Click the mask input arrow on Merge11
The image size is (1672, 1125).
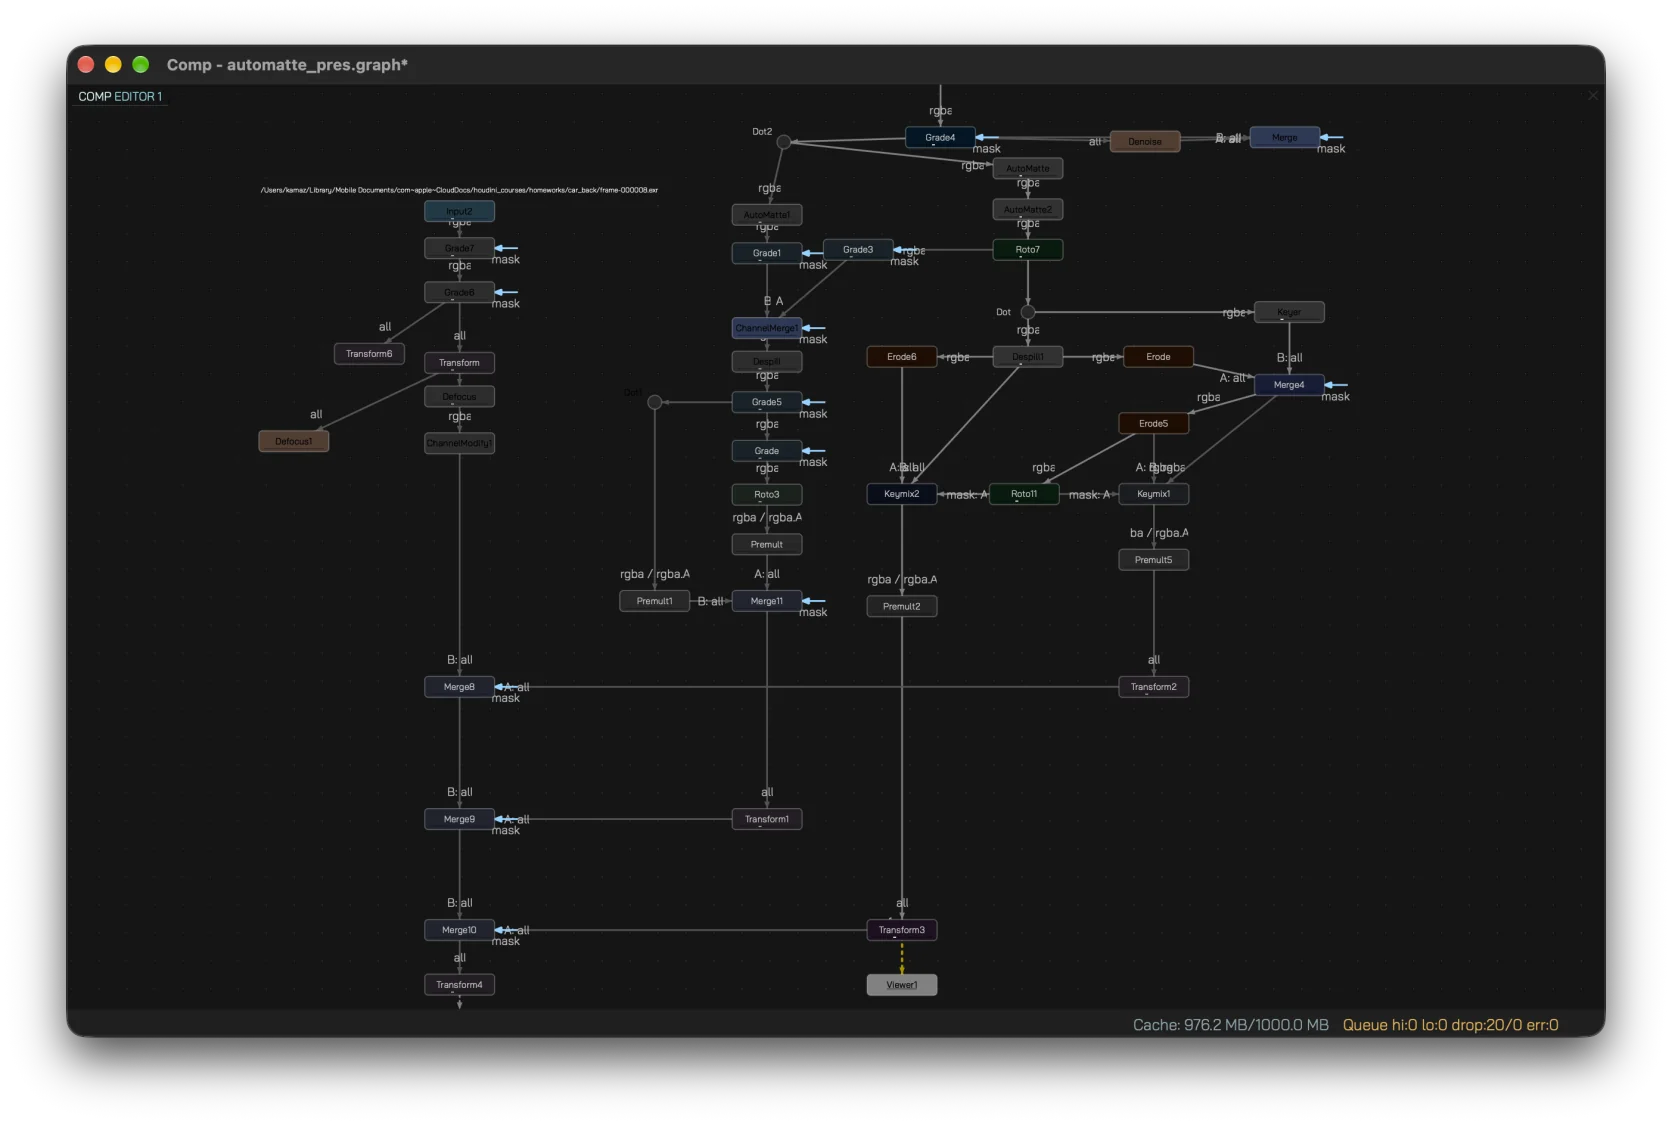(814, 601)
